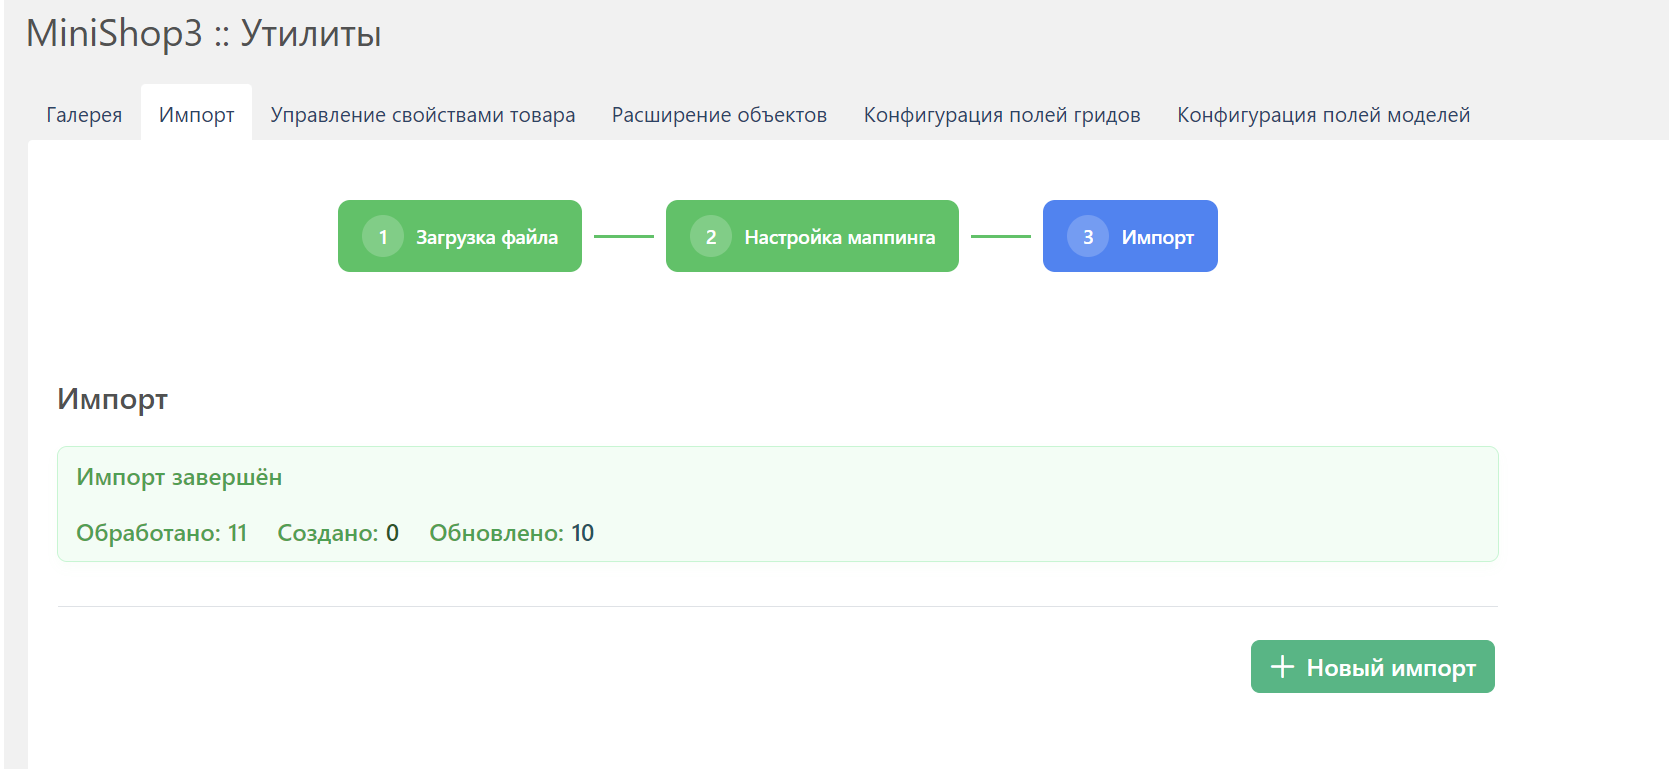This screenshot has height=769, width=1669.
Task: Click the Обновлено: 10 counter
Action: point(511,533)
